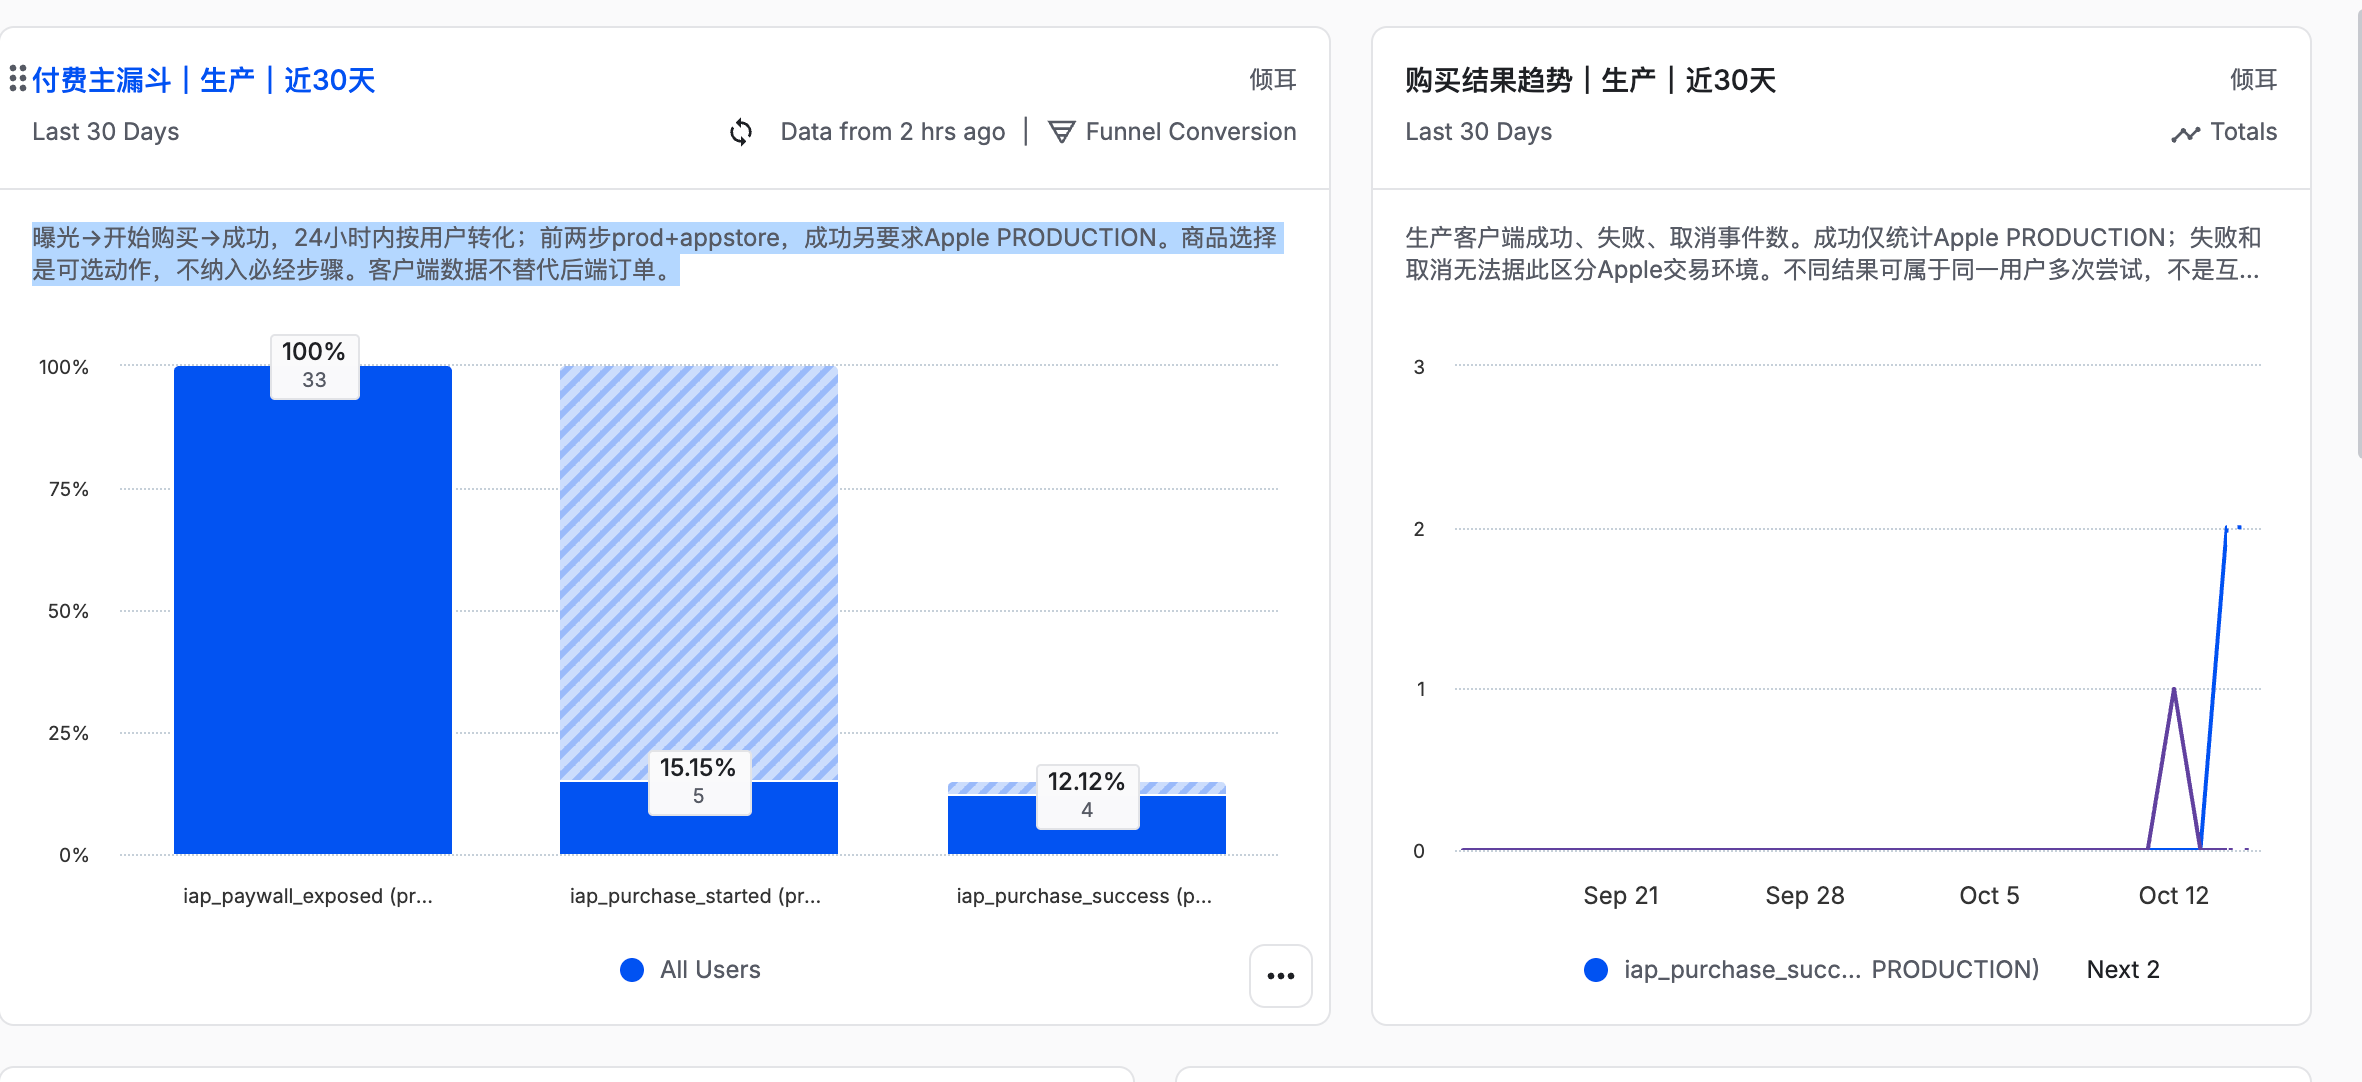This screenshot has width=2362, height=1082.
Task: Open the 购买结果趋势 | 生产 | 近30天 card title
Action: tap(1590, 80)
